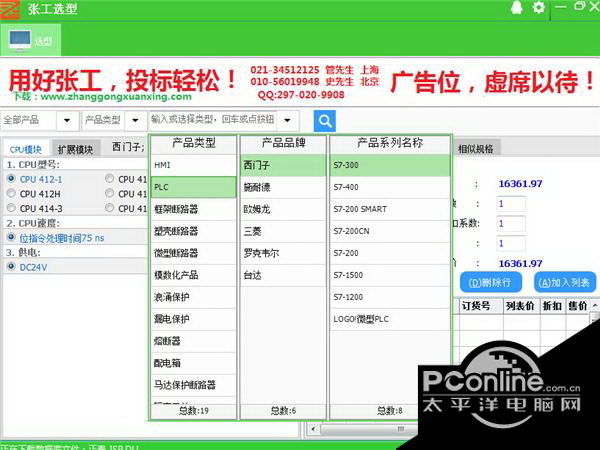This screenshot has width=600, height=450.
Task: Choose the S7-200 series row
Action: click(x=390, y=253)
